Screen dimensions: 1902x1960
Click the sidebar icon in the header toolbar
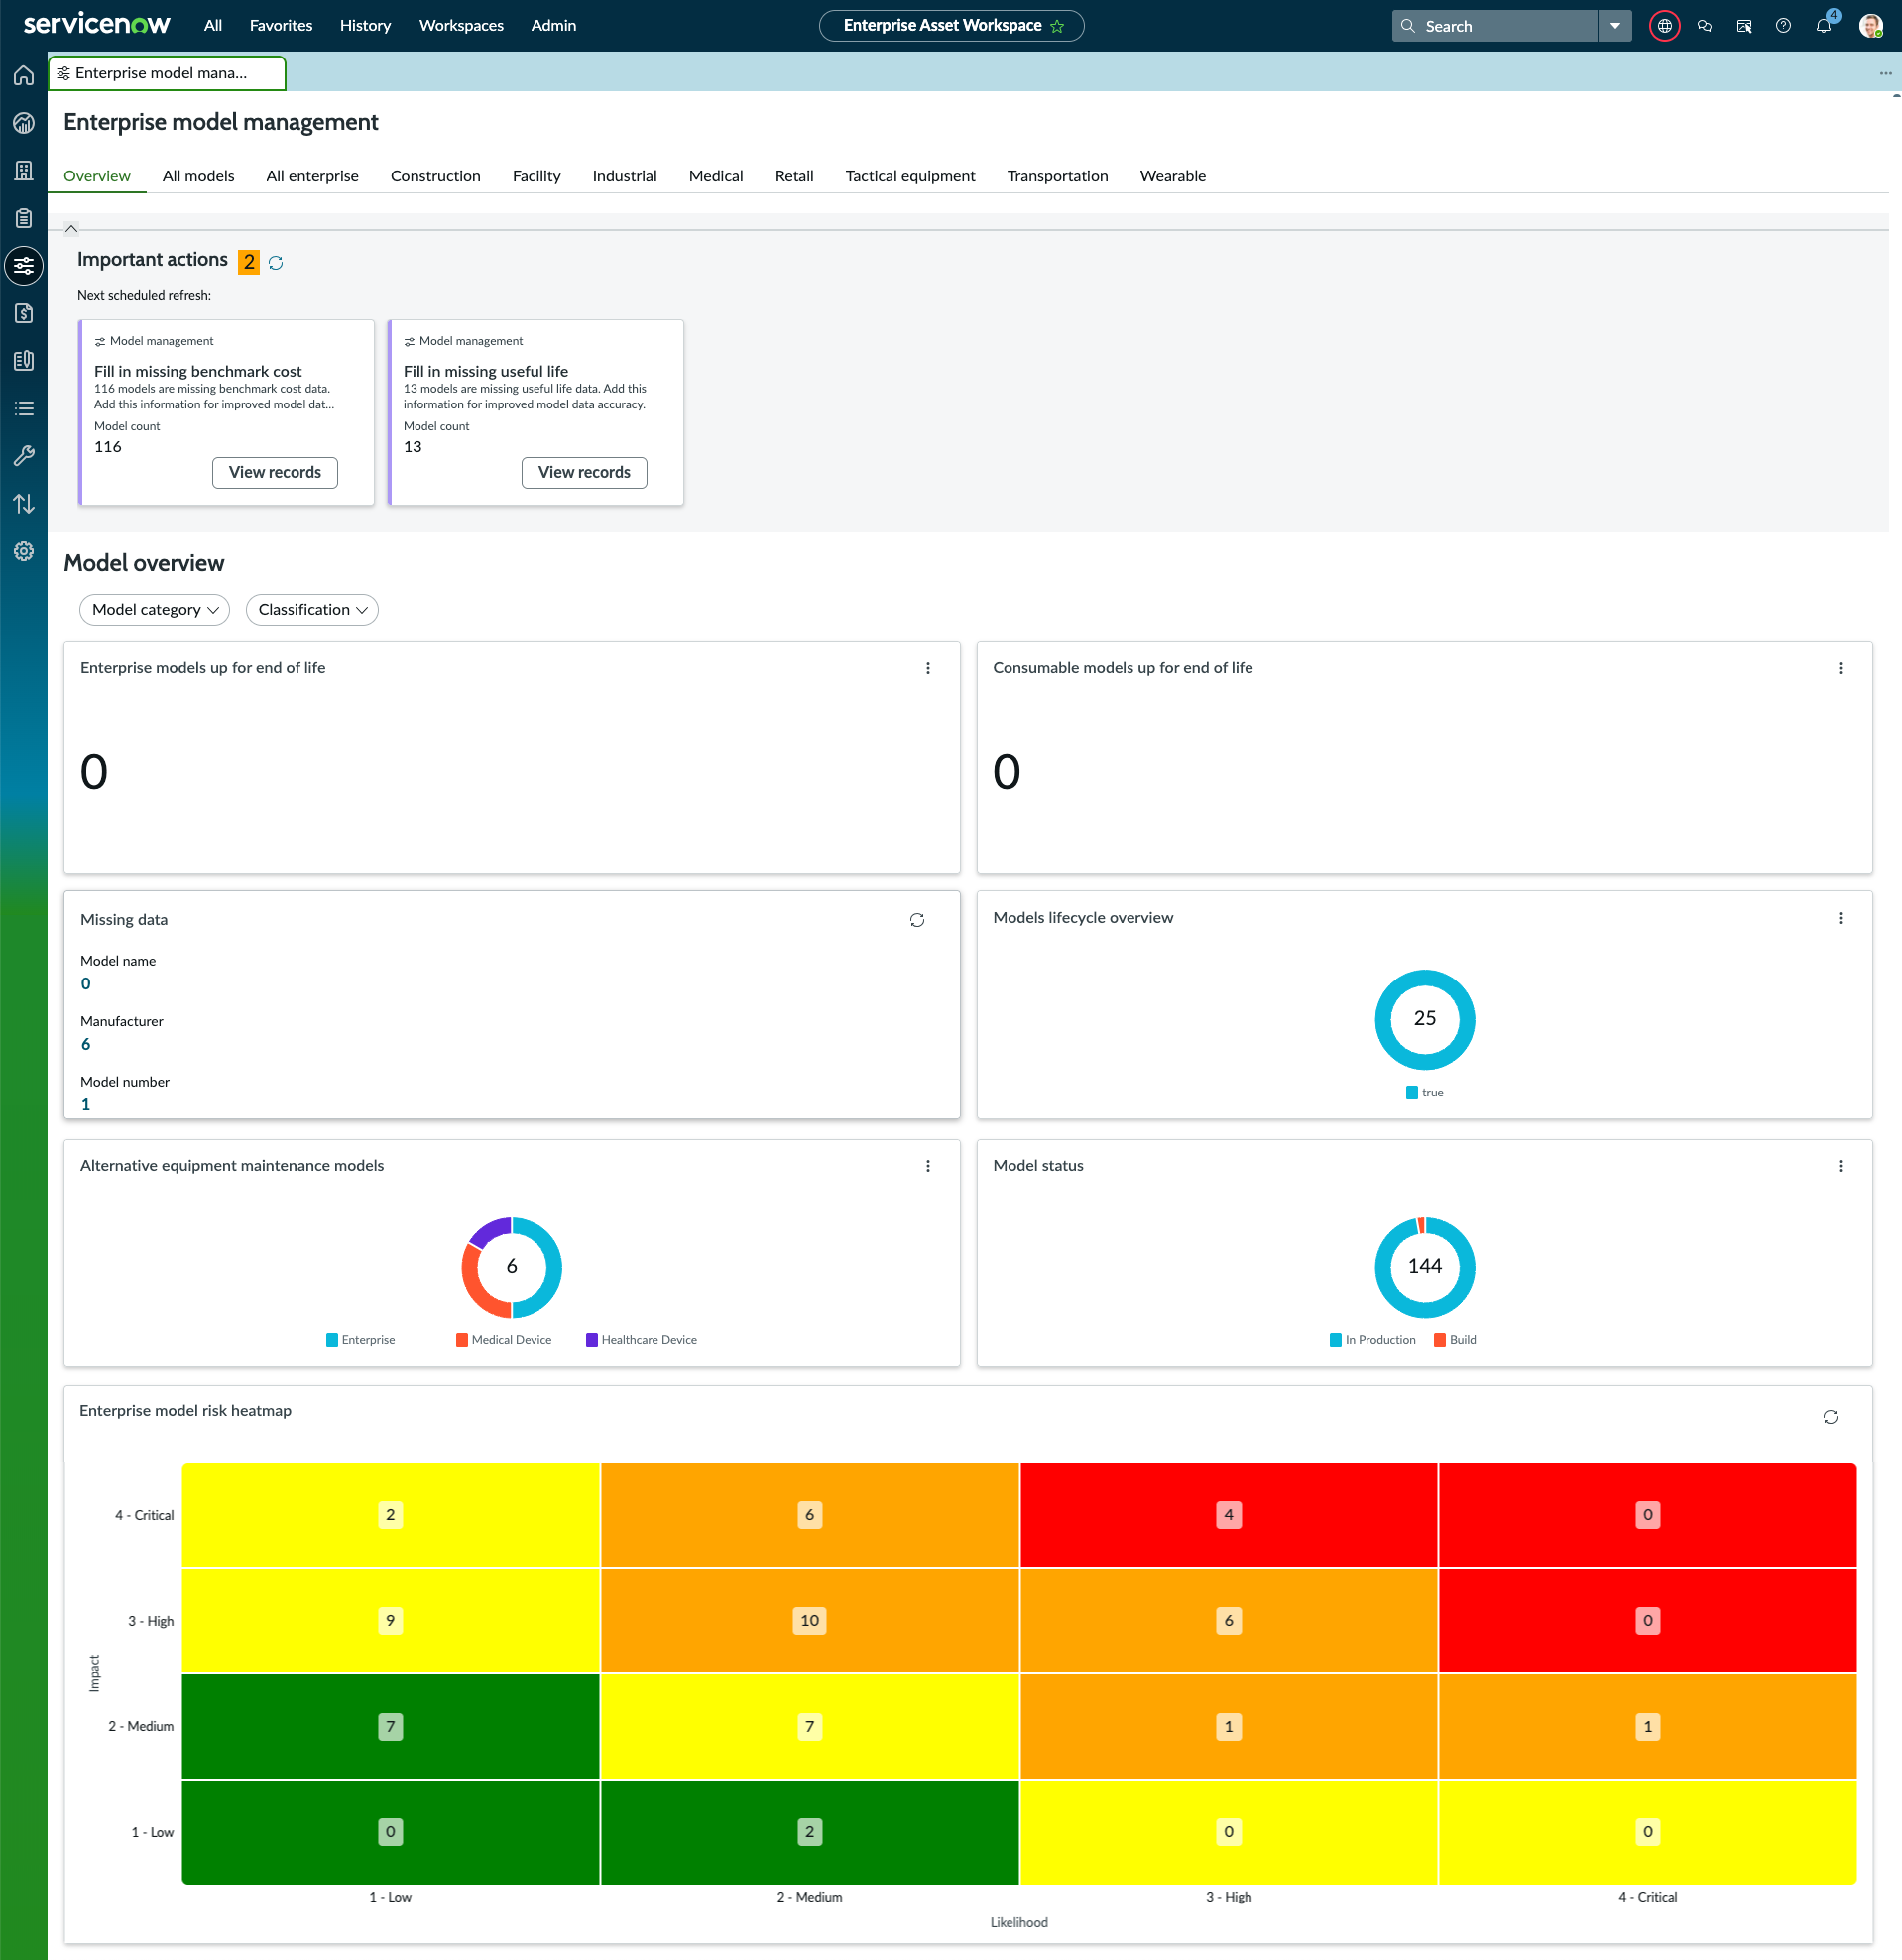(1744, 26)
